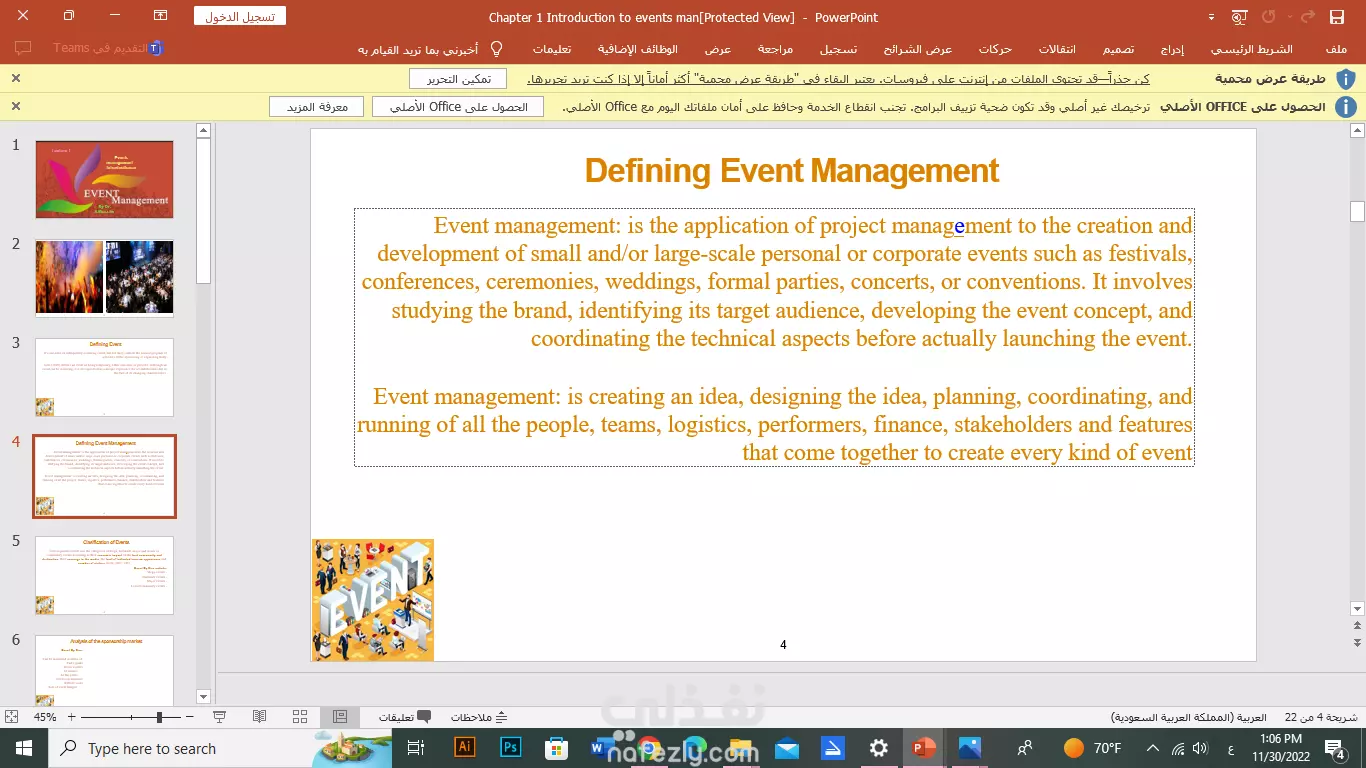Click معرفة المزيد (Learn more) button
Image resolution: width=1366 pixels, height=768 pixels.
point(317,107)
